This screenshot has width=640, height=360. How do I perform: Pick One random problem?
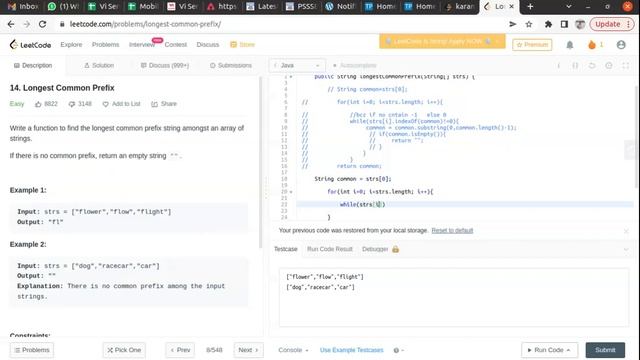pos(124,350)
